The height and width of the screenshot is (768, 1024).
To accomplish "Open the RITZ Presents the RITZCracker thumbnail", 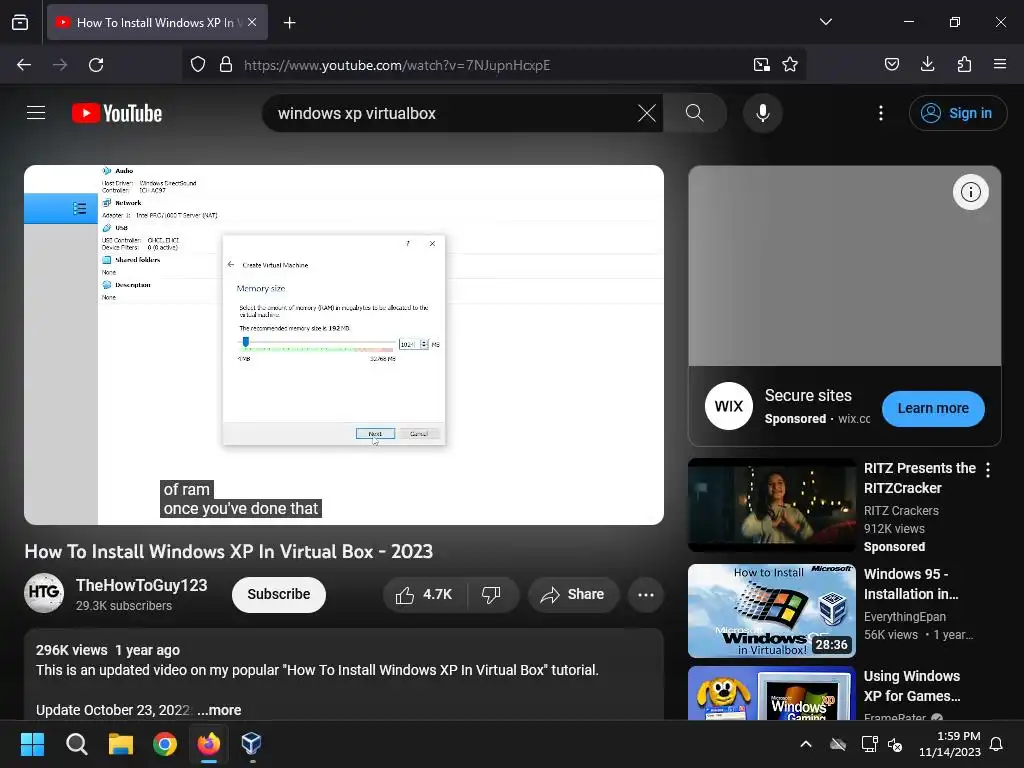I will click(772, 505).
